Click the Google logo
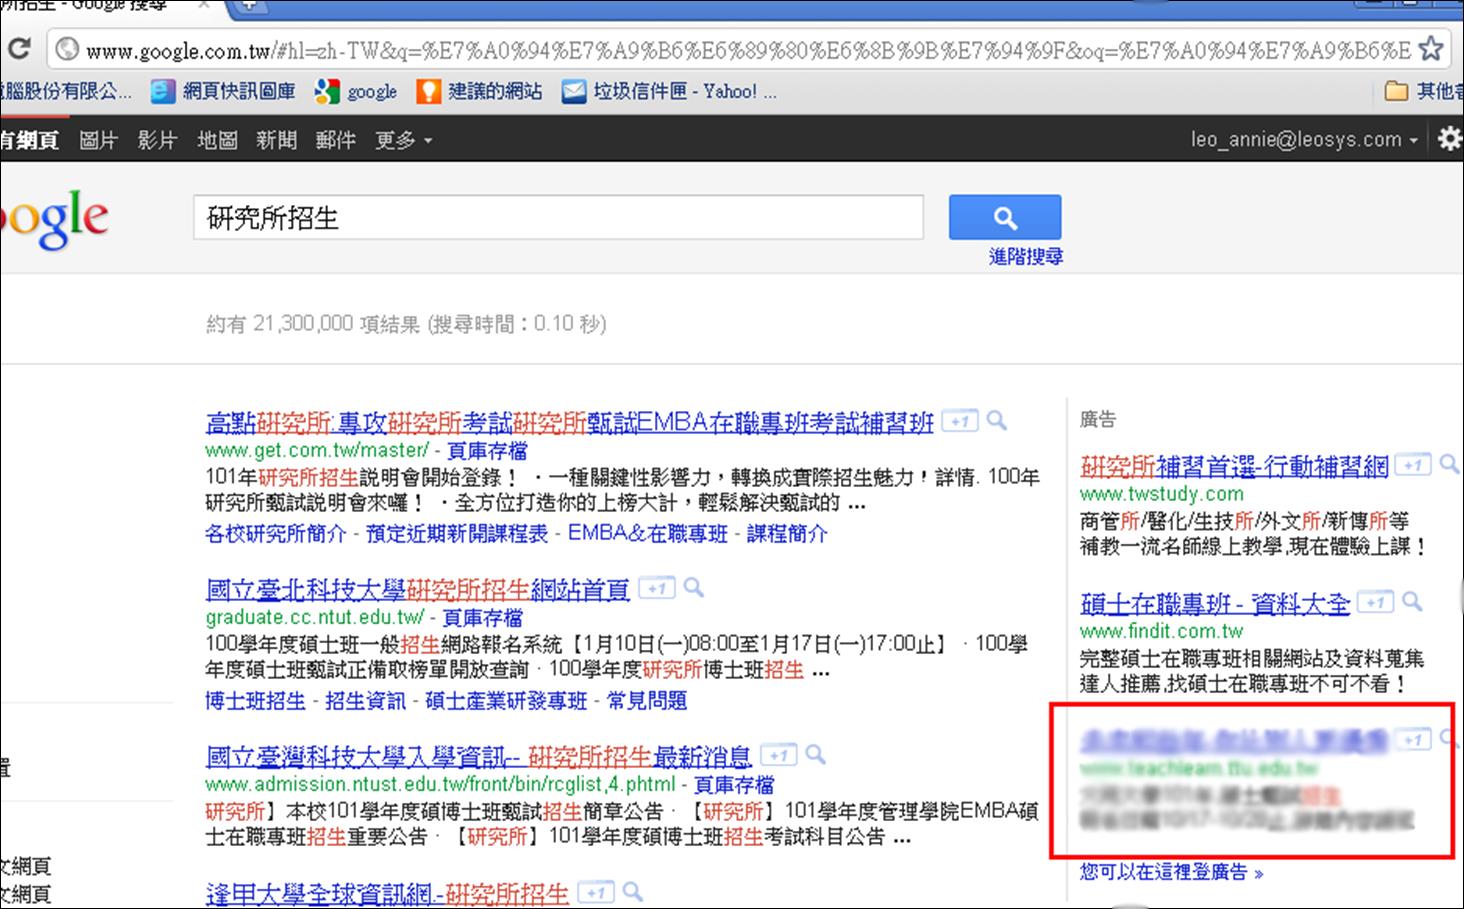1464x909 pixels. point(54,221)
